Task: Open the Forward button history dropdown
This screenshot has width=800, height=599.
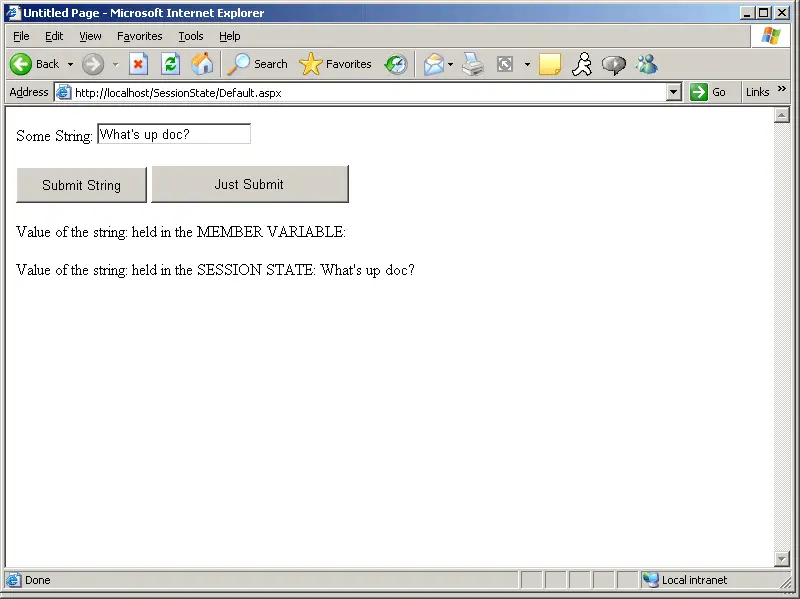Action: 115,65
